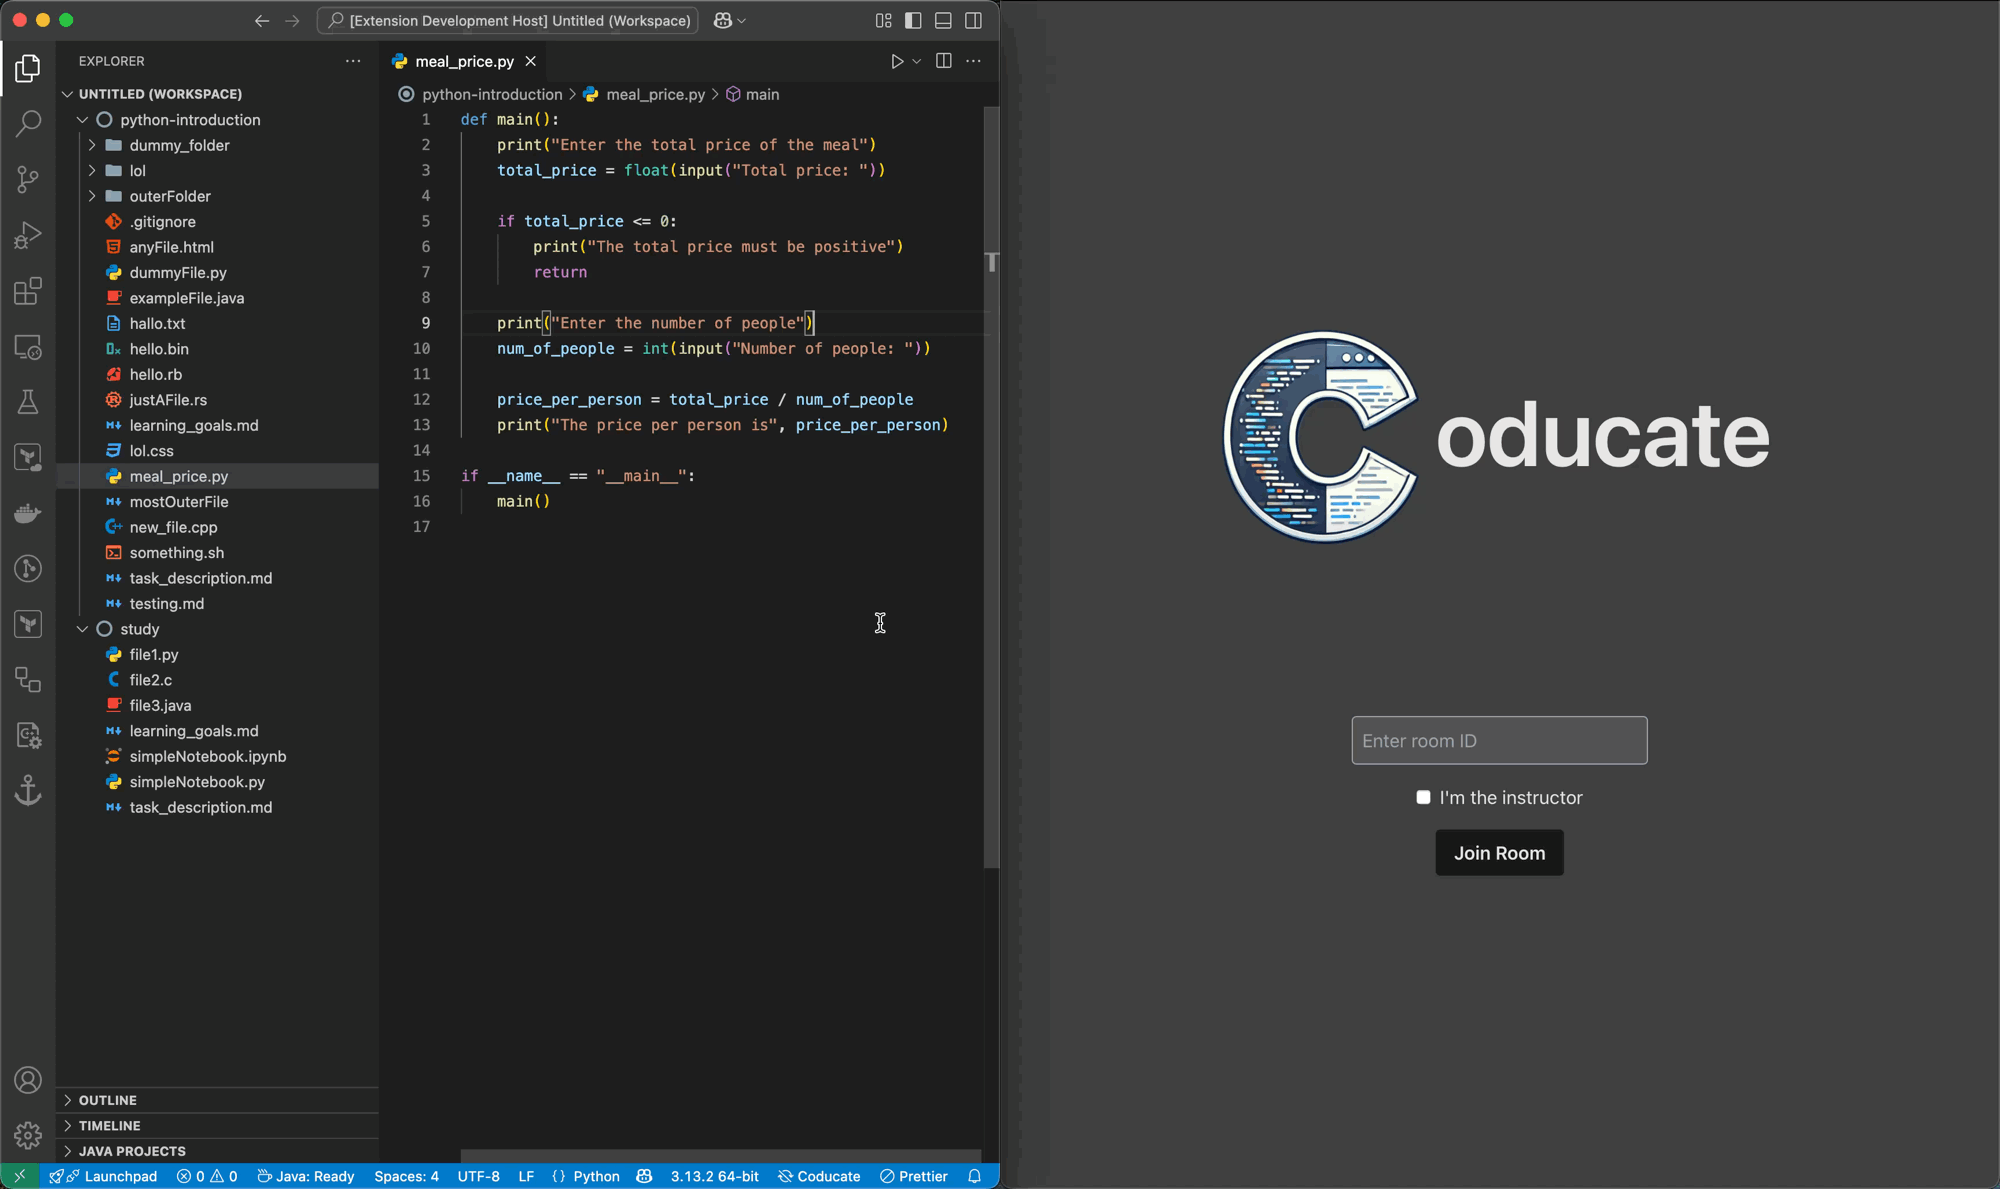Open the Source Control view

click(x=28, y=179)
